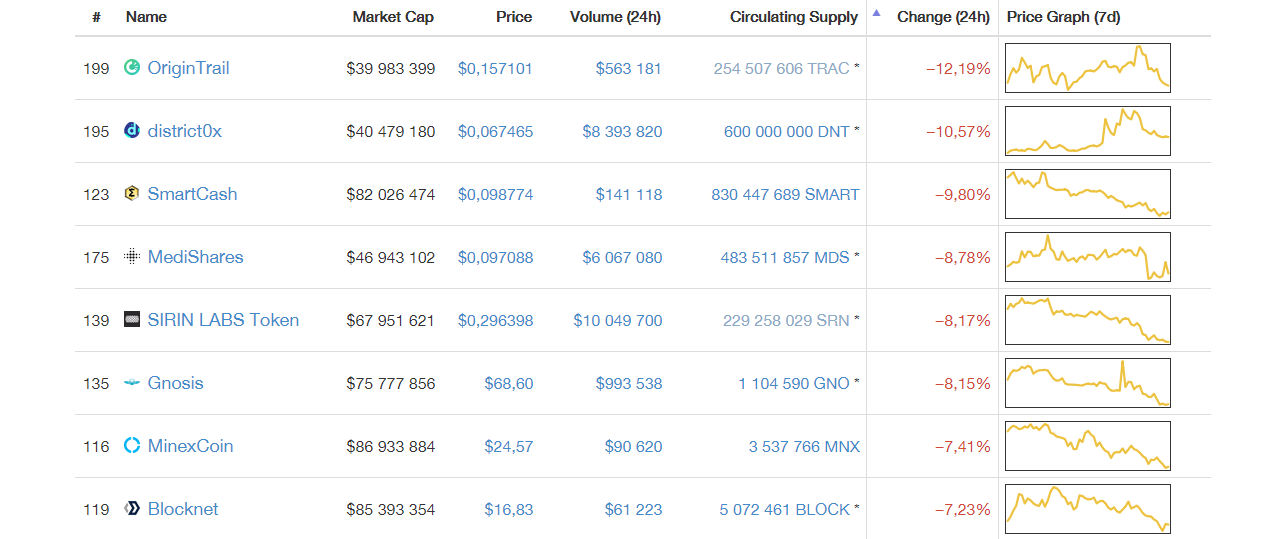The height and width of the screenshot is (539, 1280).
Task: Click OriginTrail volume $563 181
Action: click(x=628, y=68)
